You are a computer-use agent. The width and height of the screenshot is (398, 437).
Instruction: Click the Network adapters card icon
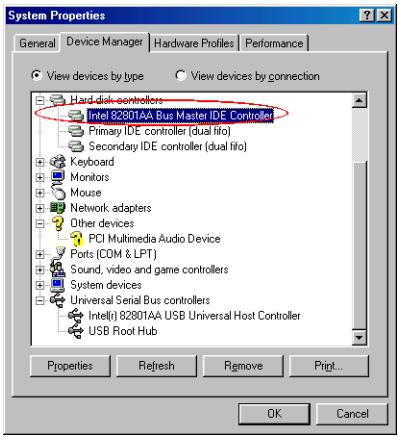point(58,208)
